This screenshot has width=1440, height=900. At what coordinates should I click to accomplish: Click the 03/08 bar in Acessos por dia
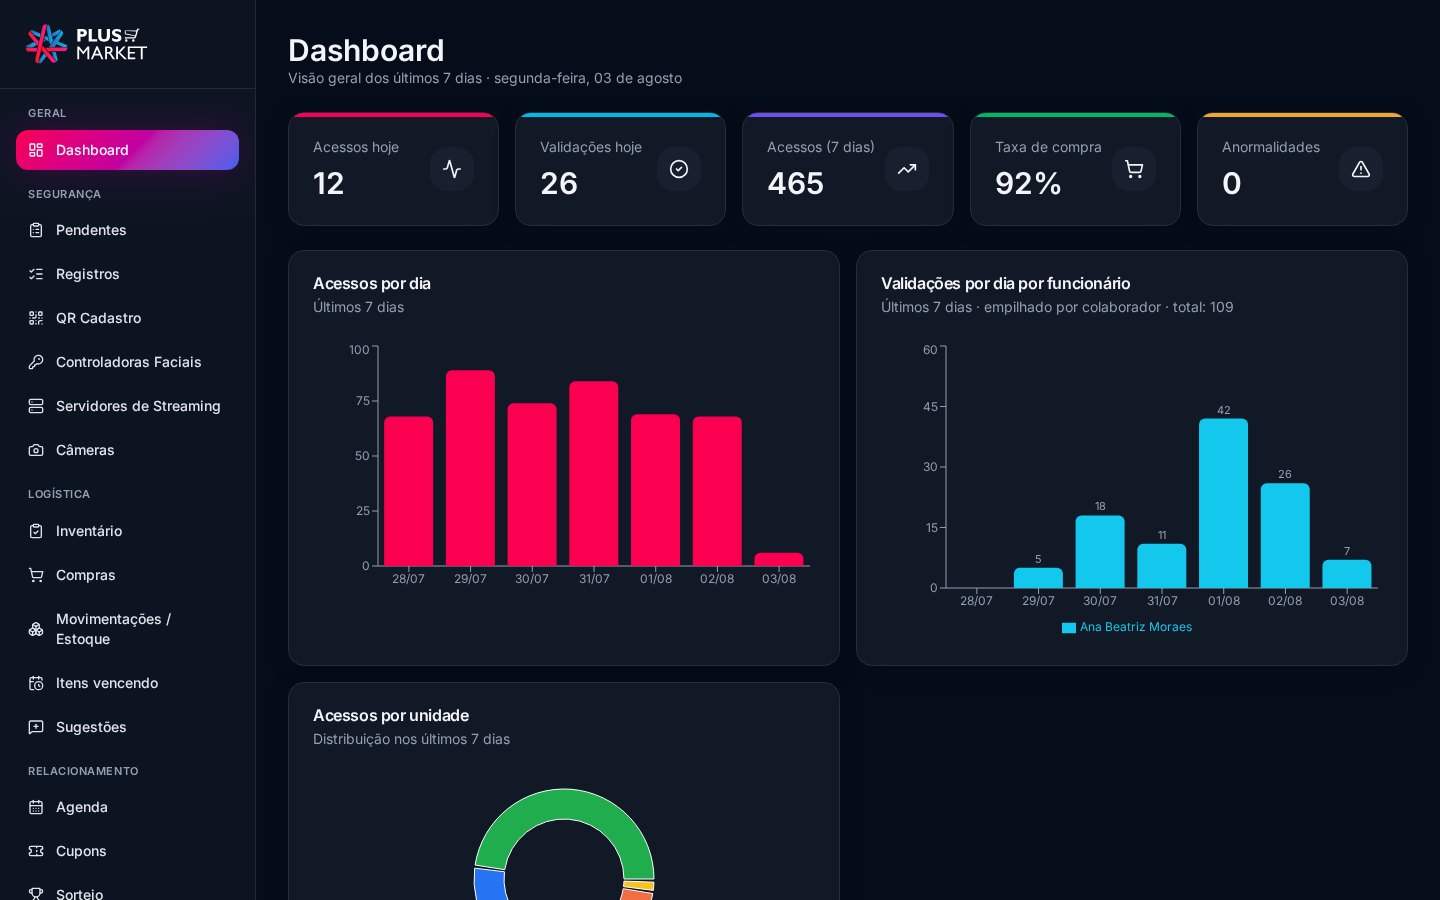(x=779, y=559)
